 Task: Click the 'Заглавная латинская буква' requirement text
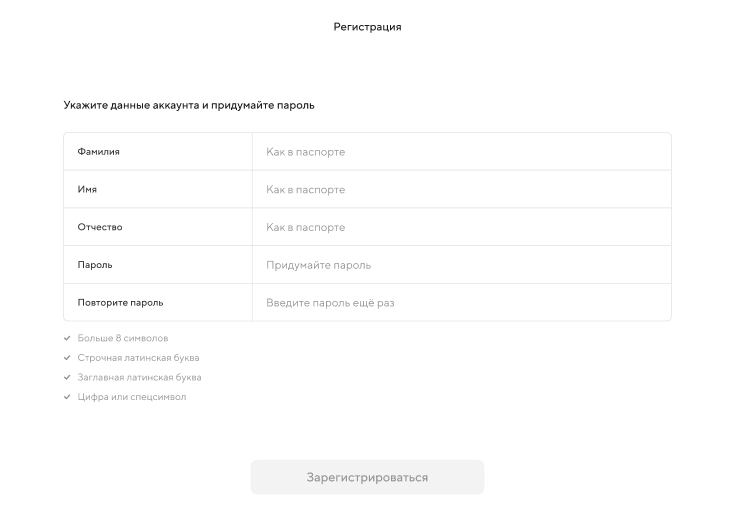pyautogui.click(x=139, y=378)
